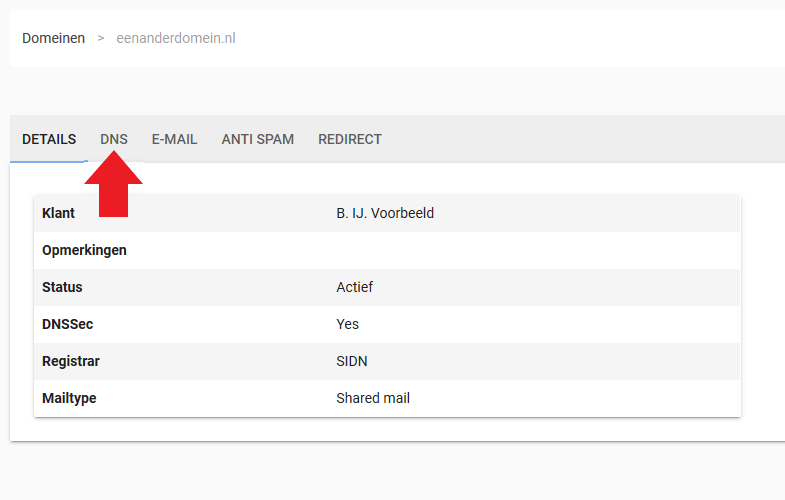The height and width of the screenshot is (500, 785).
Task: Click the customer name B. IJ. Voorbeeld
Action: [385, 213]
